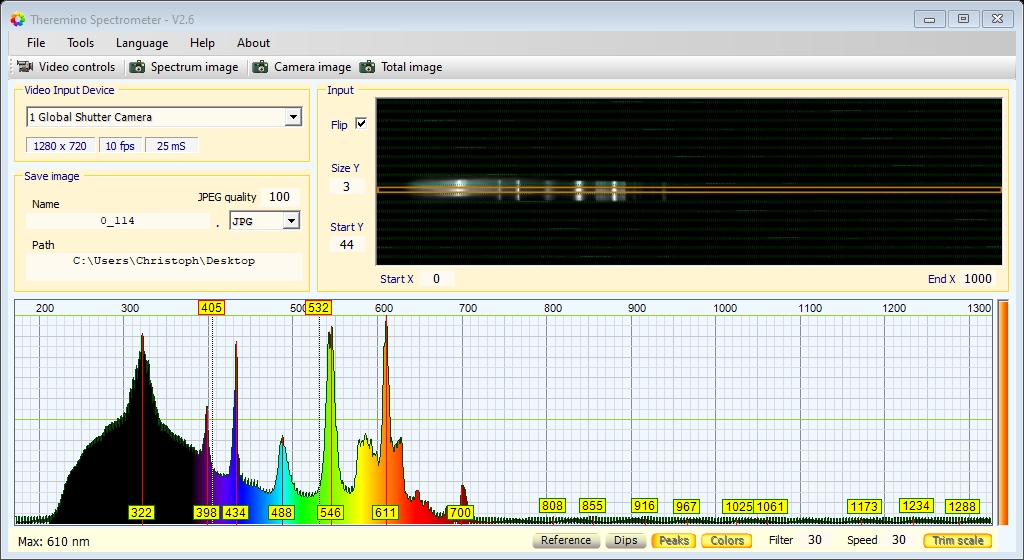This screenshot has height=560, width=1024.
Task: Open the Tools menu
Action: click(80, 42)
